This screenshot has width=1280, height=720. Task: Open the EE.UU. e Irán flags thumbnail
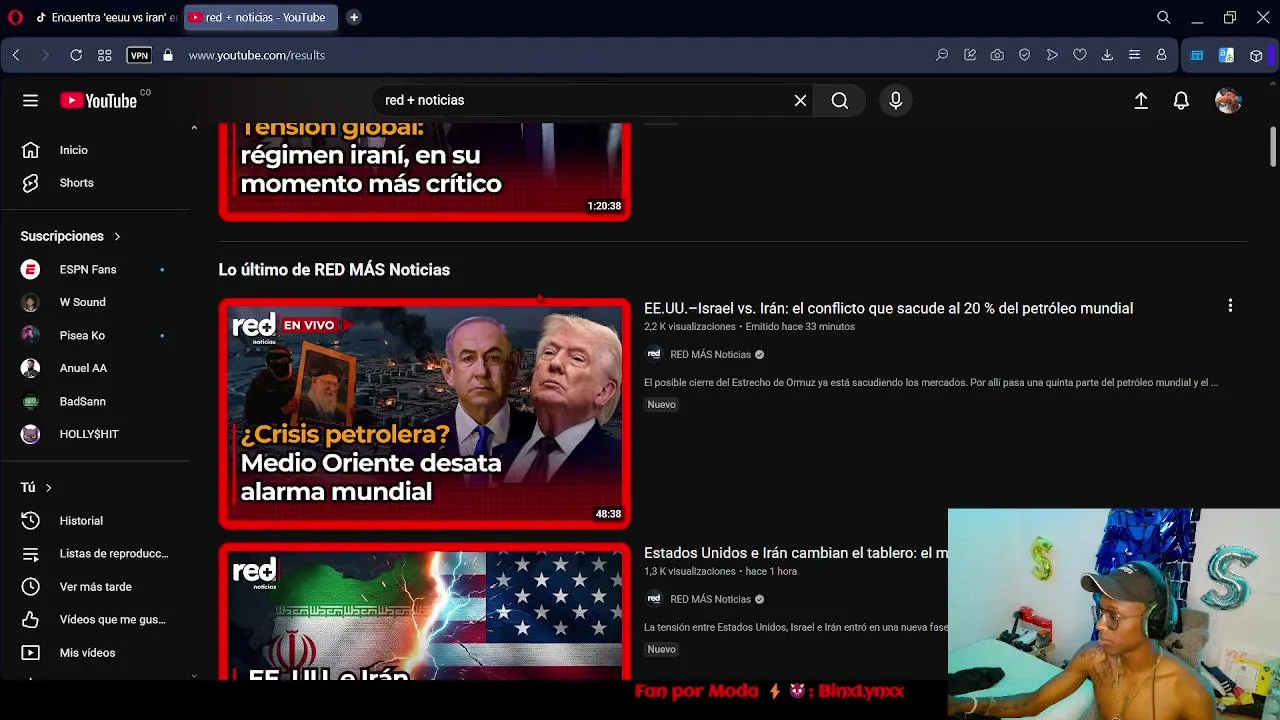click(x=425, y=612)
